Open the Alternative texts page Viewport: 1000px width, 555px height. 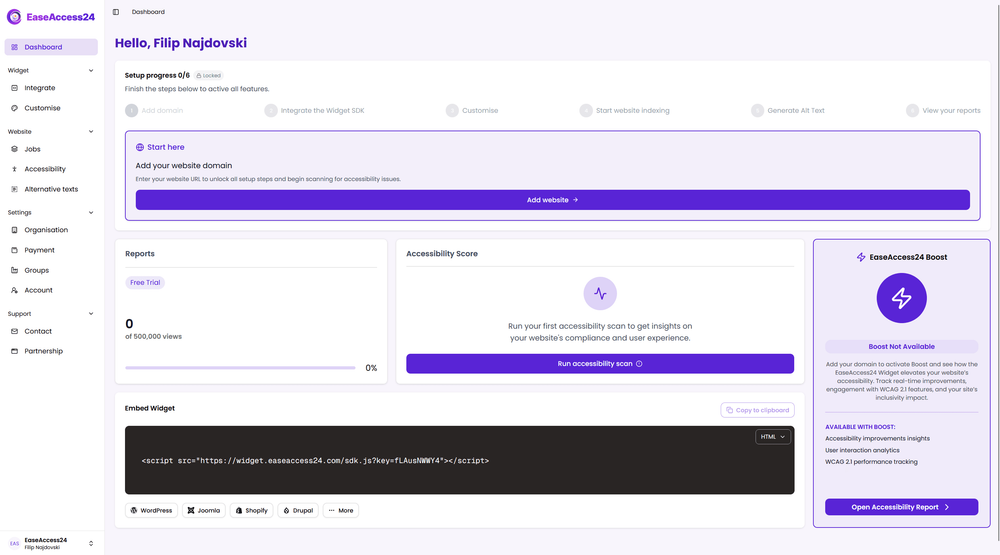(51, 189)
